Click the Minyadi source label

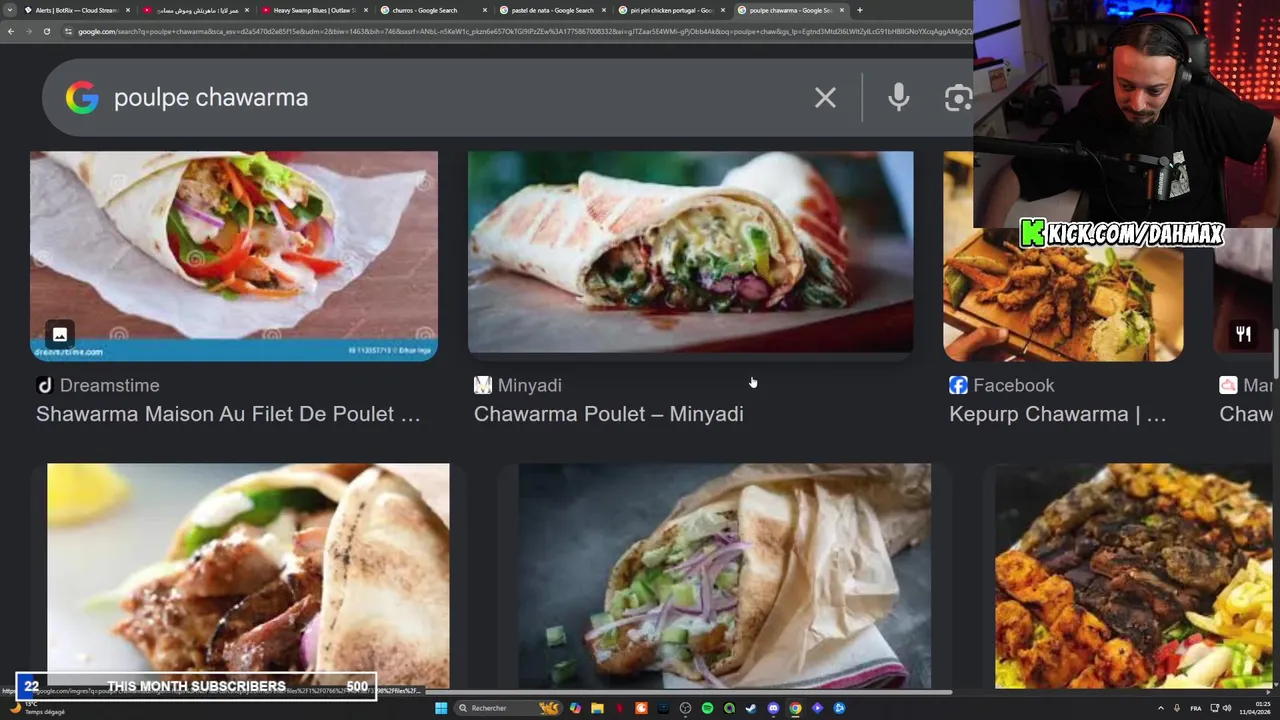coord(529,385)
